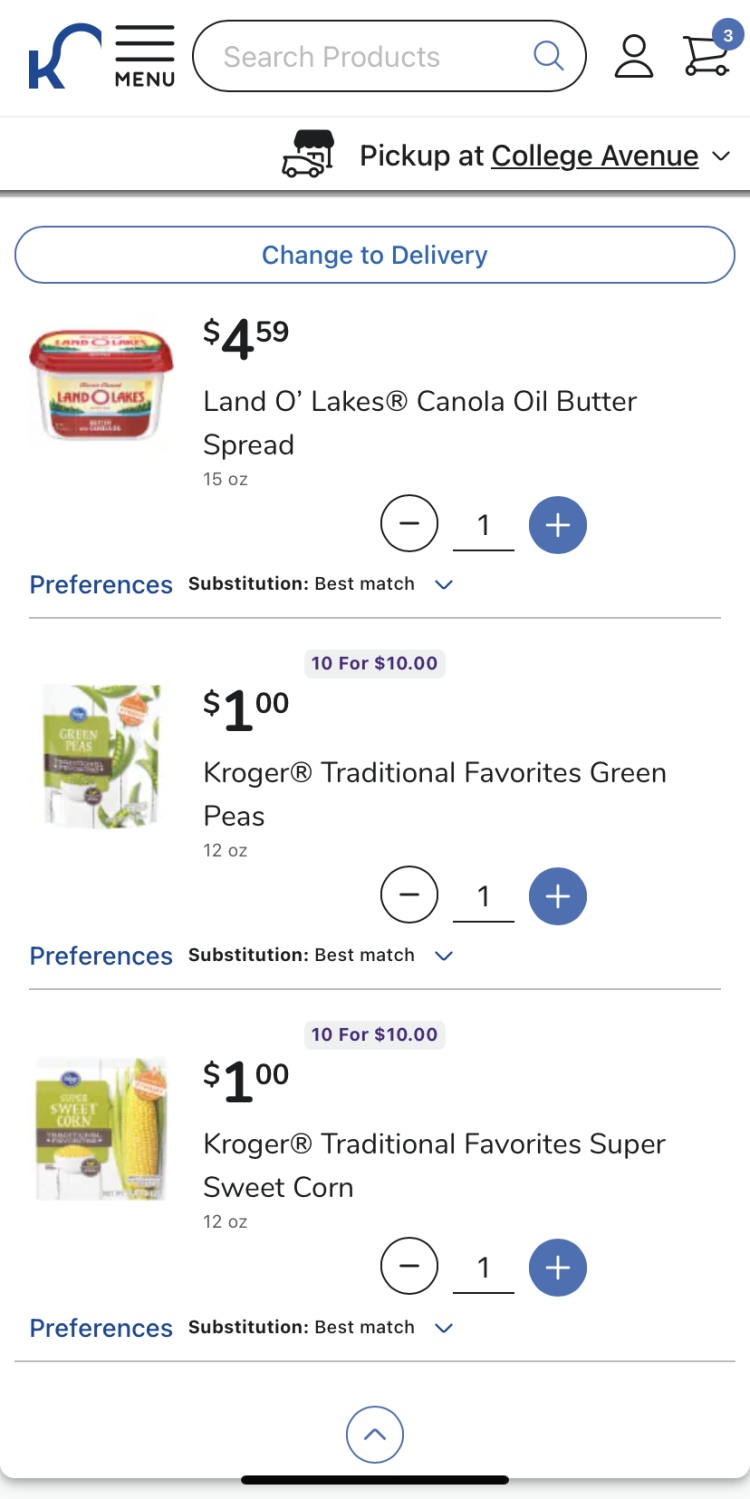This screenshot has width=750, height=1499.
Task: Open the pickup location chevron dropdown
Action: pyautogui.click(x=721, y=157)
